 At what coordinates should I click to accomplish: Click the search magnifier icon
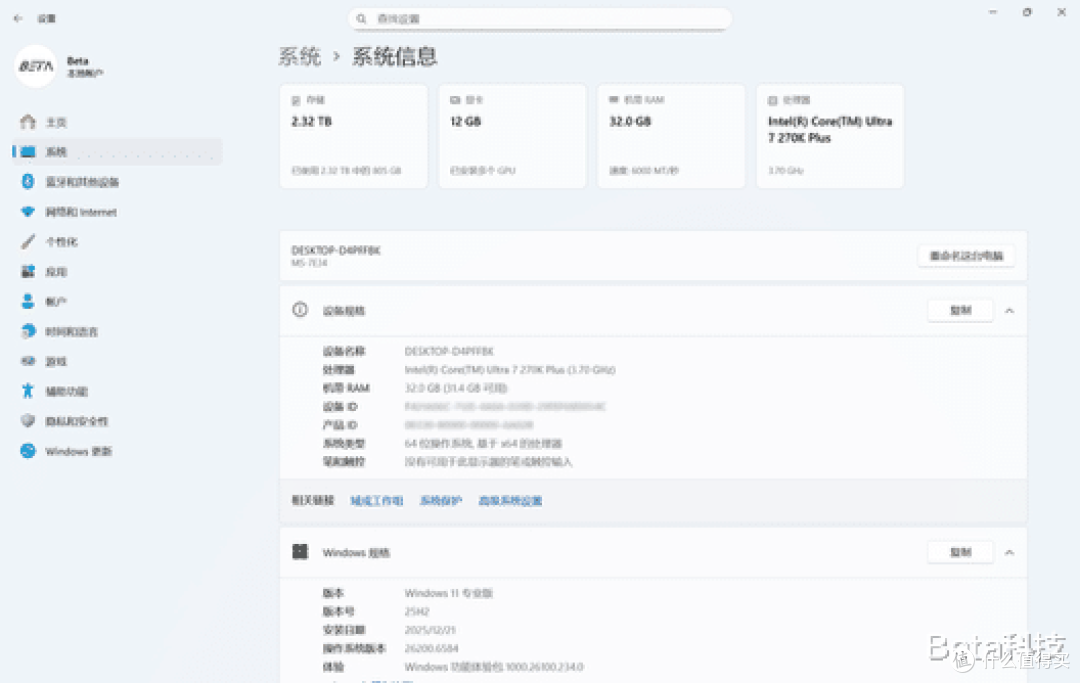[x=362, y=19]
